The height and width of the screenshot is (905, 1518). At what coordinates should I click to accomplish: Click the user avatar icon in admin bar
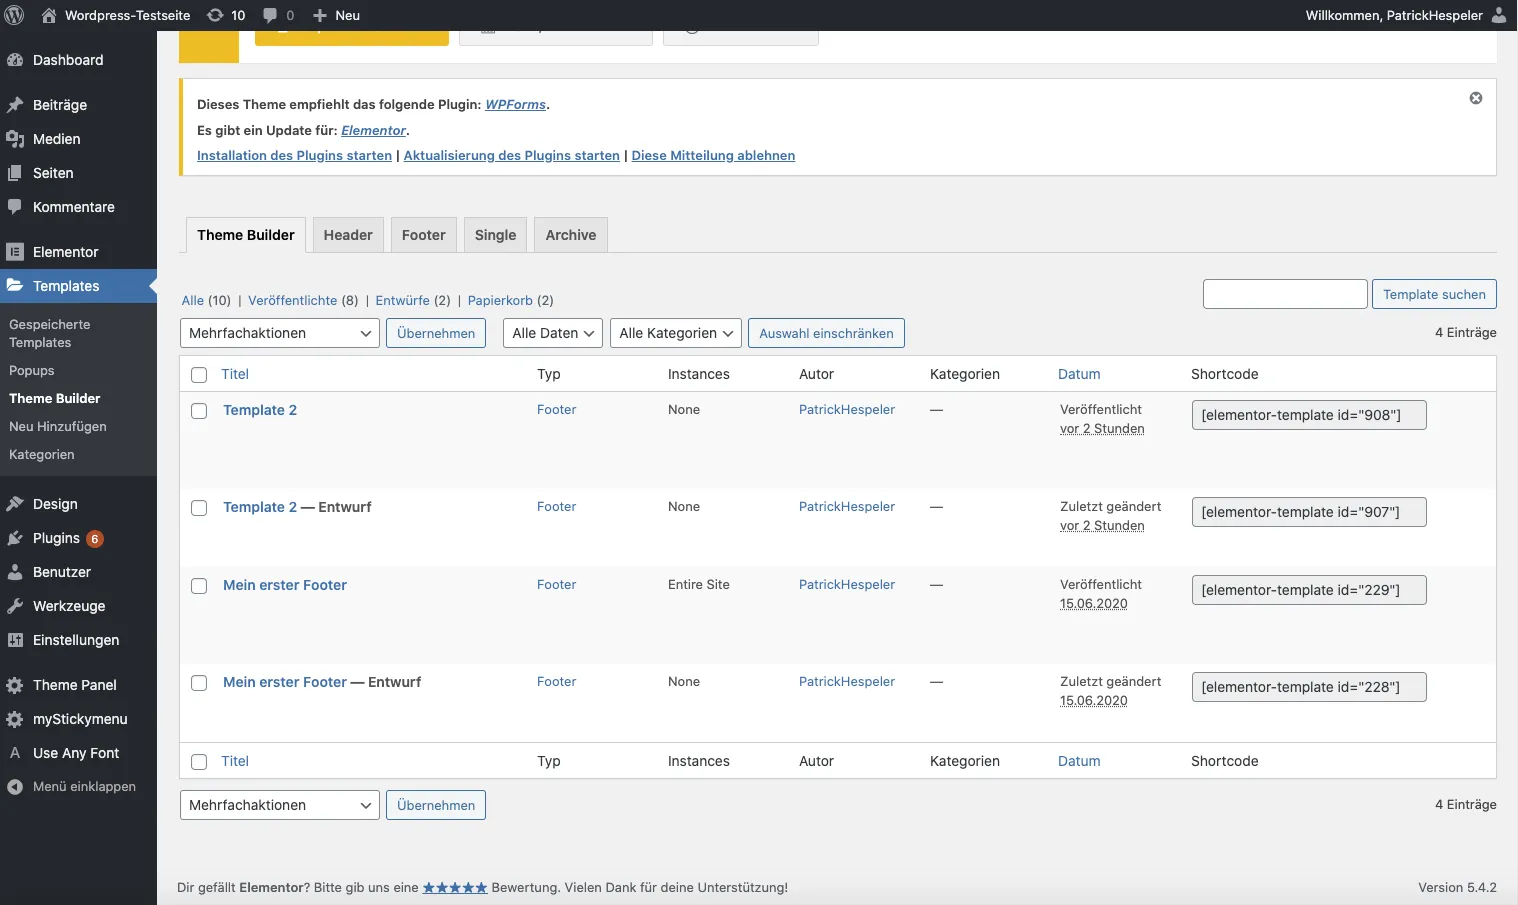click(1499, 15)
